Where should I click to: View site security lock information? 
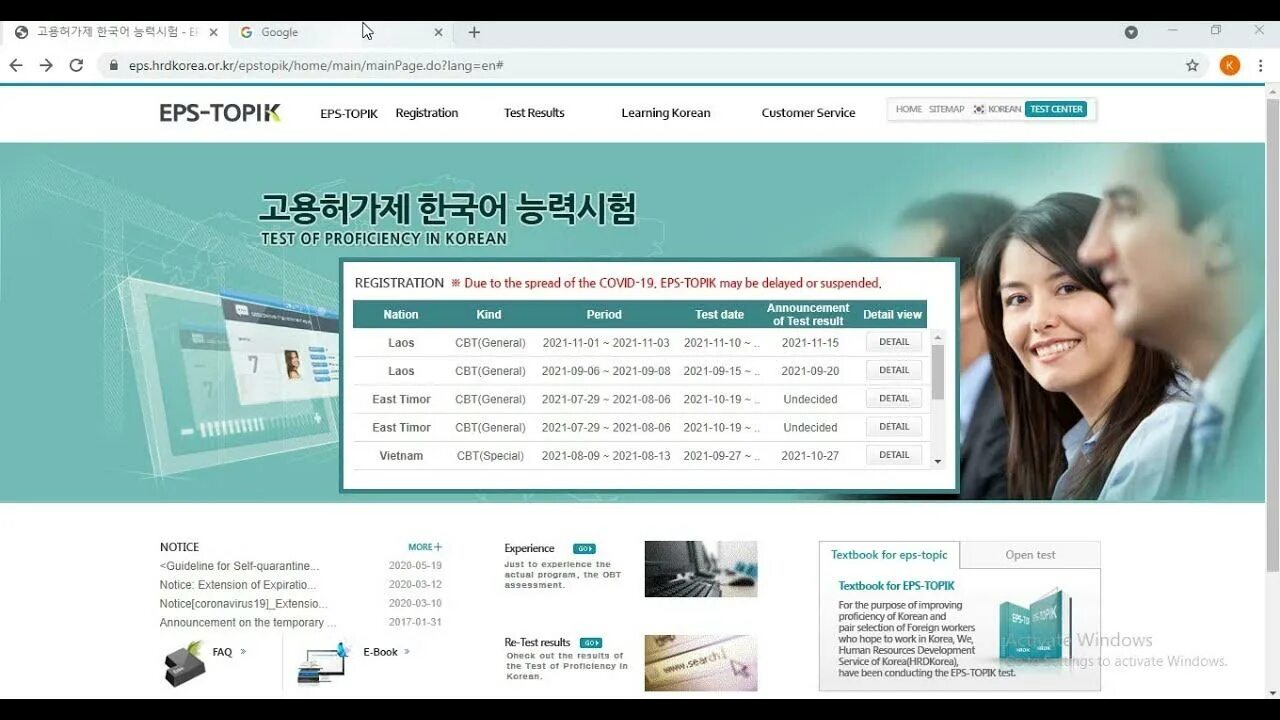point(113,65)
